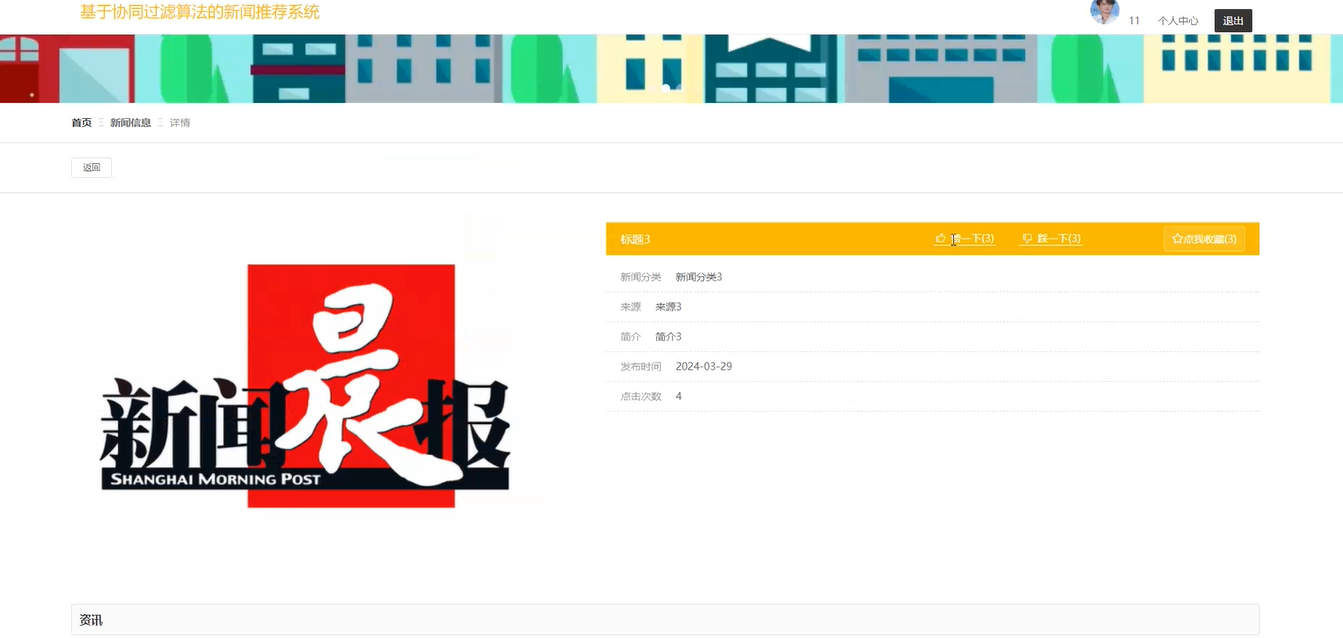The height and width of the screenshot is (638, 1343).
Task: Click the 新闻分类 field label
Action: pos(641,277)
